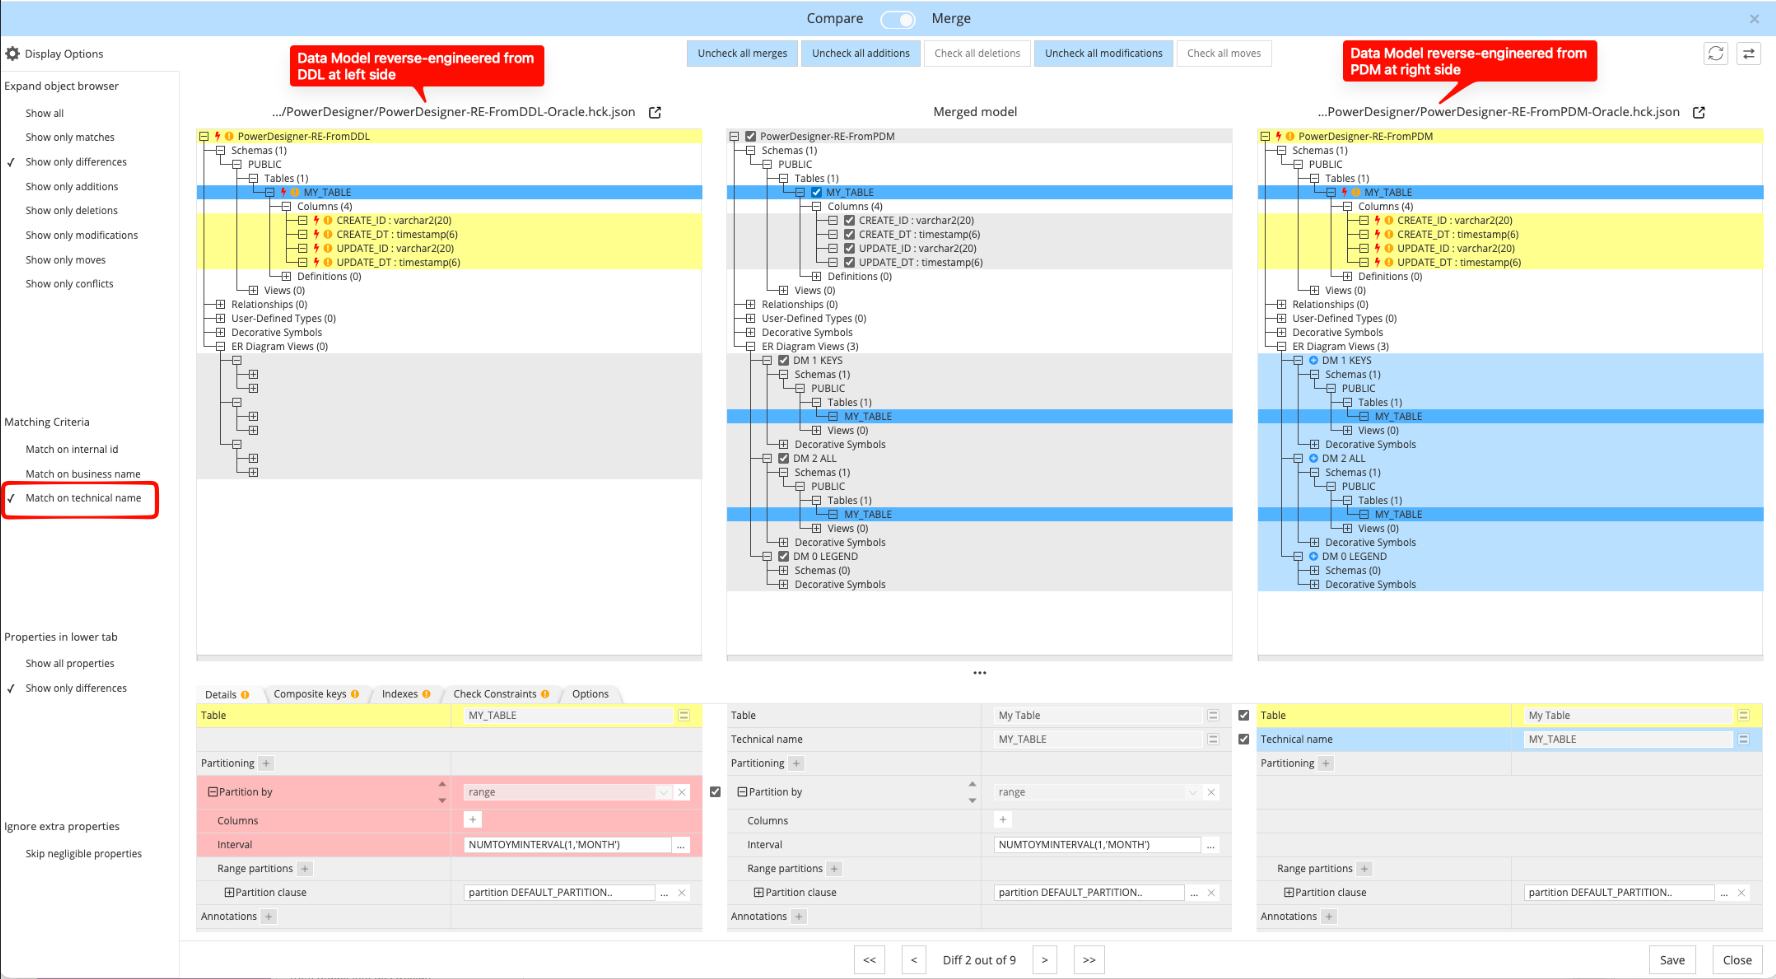
Task: Expand Definitions node in merged model
Action: pos(818,276)
